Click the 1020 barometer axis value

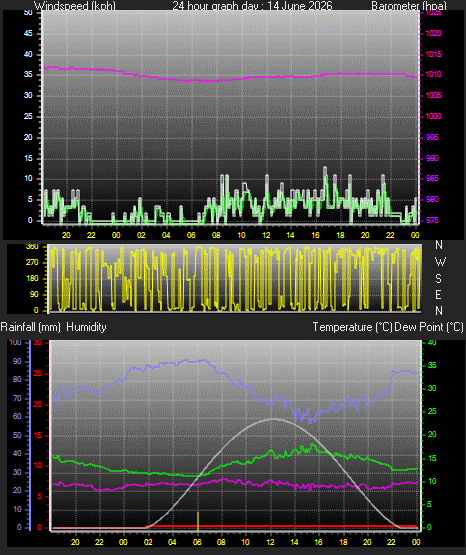tap(433, 33)
